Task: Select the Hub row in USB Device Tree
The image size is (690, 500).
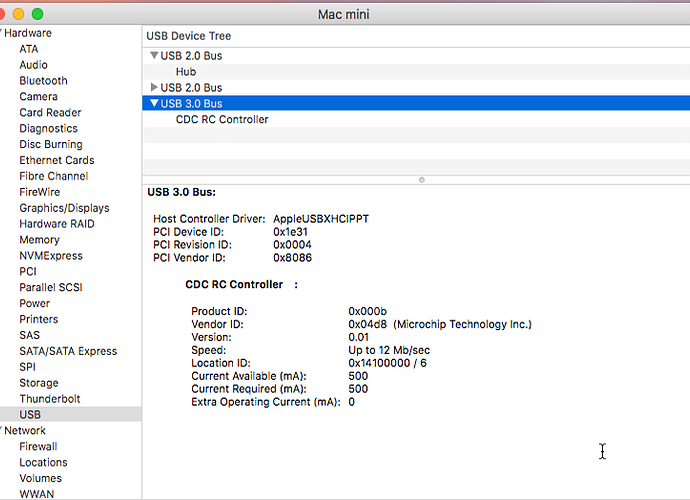Action: click(416, 71)
